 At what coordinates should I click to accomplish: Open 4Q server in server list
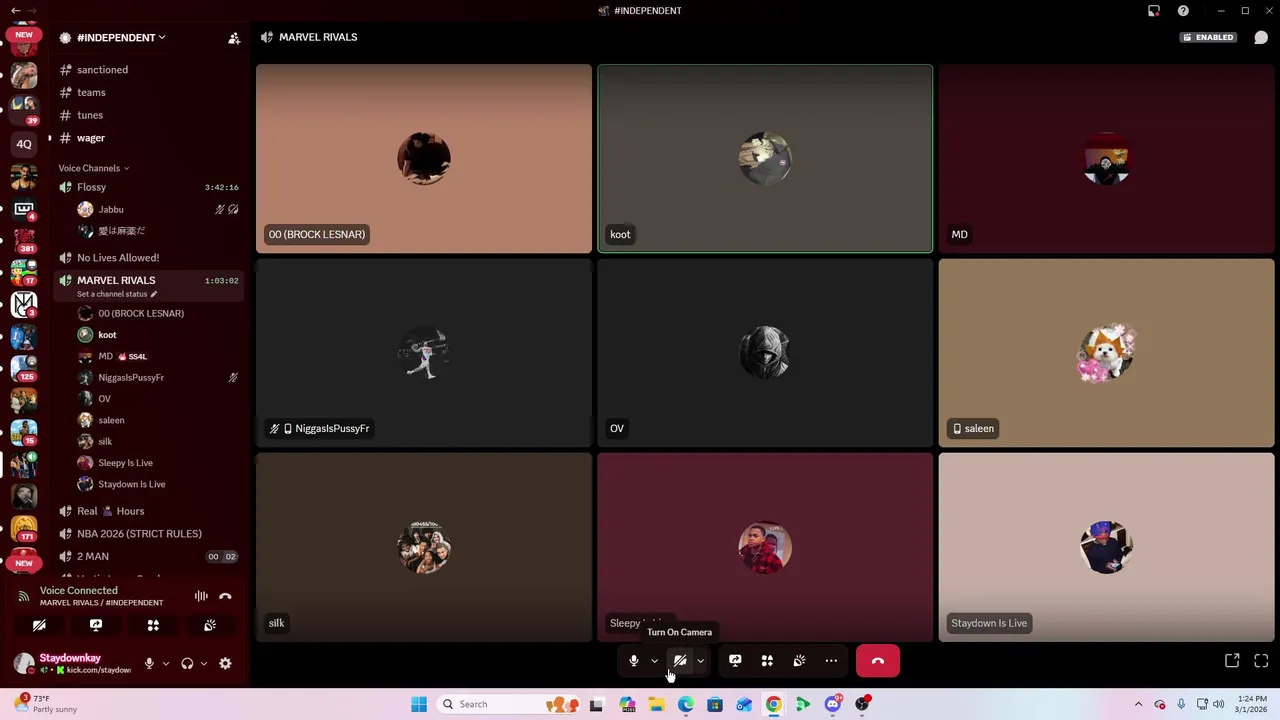24,144
